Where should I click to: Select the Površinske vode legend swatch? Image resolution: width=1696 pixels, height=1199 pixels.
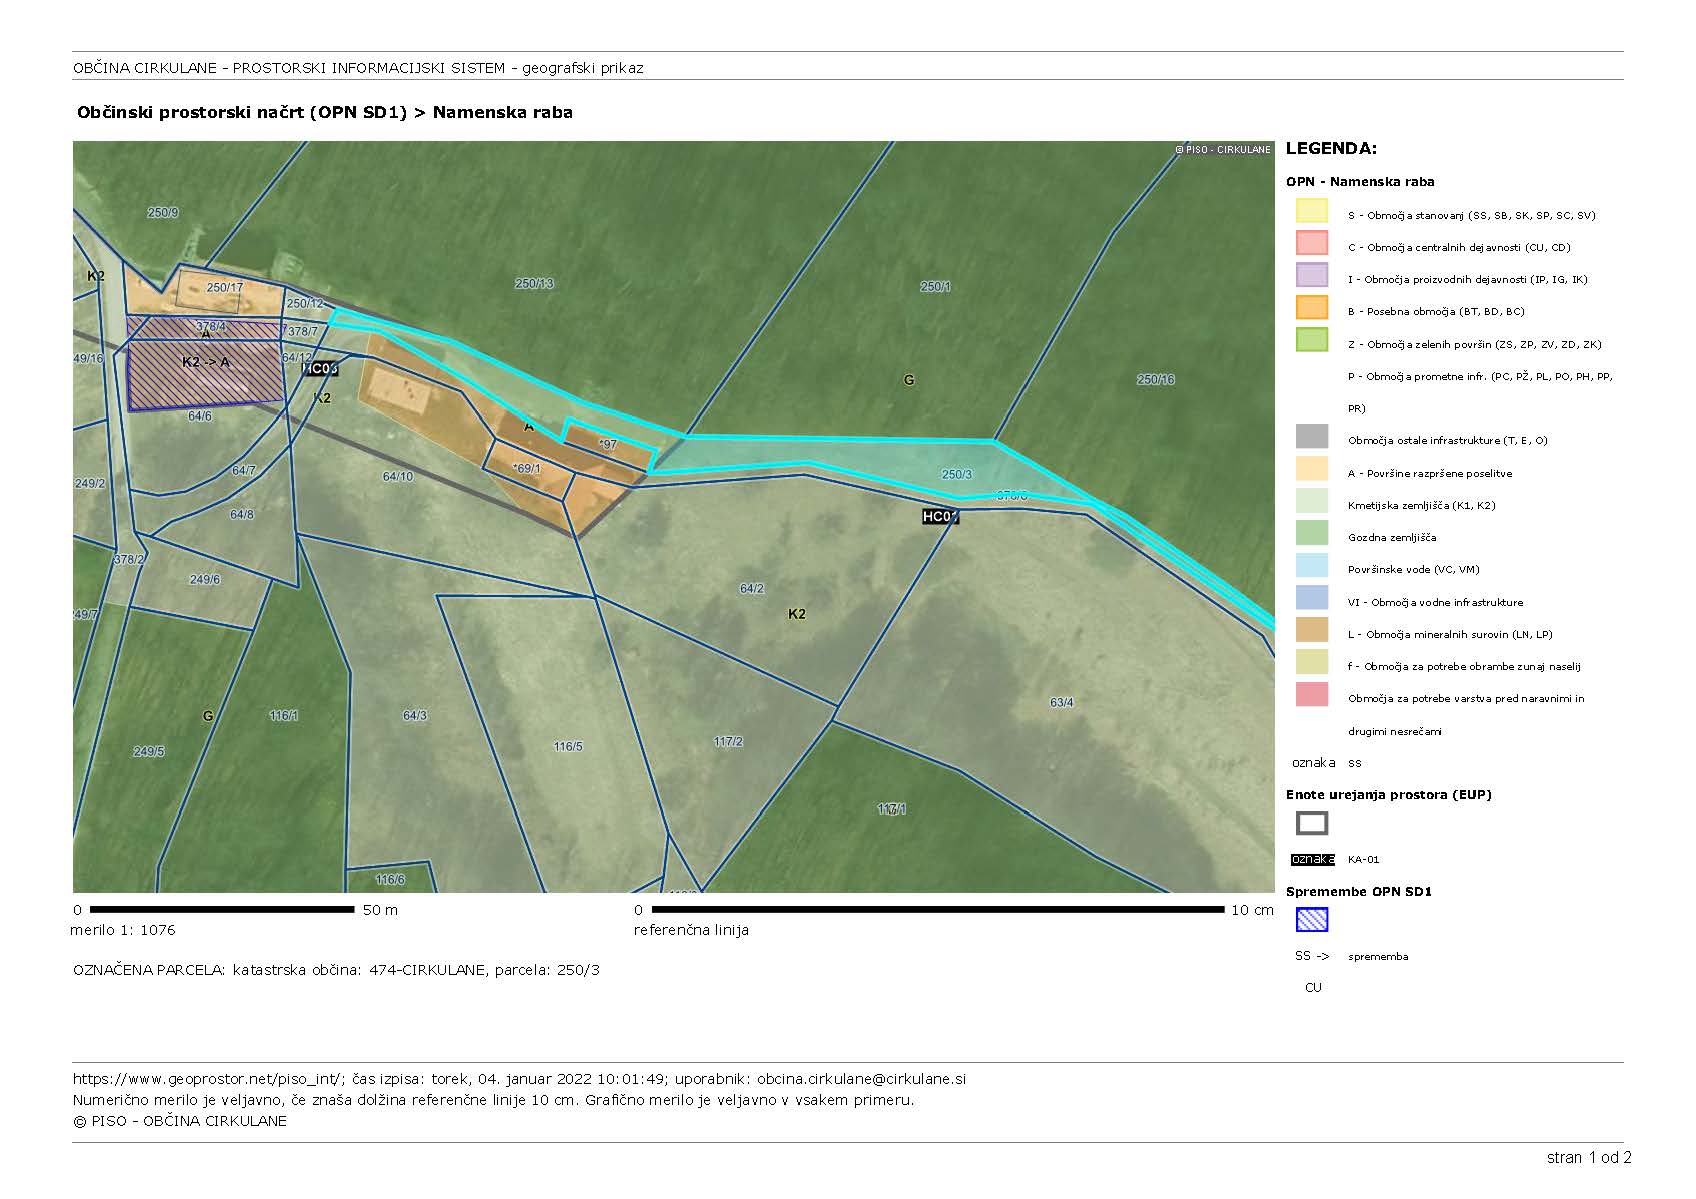tap(1311, 565)
